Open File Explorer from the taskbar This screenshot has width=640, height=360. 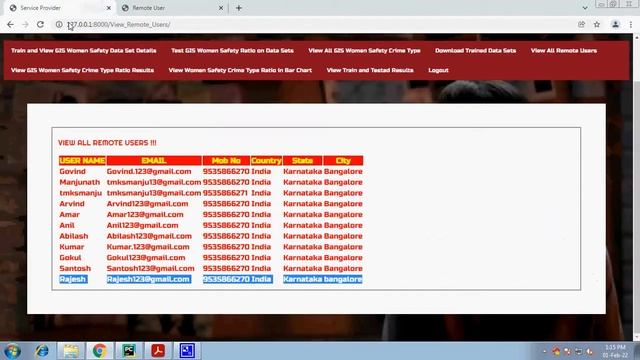point(71,351)
